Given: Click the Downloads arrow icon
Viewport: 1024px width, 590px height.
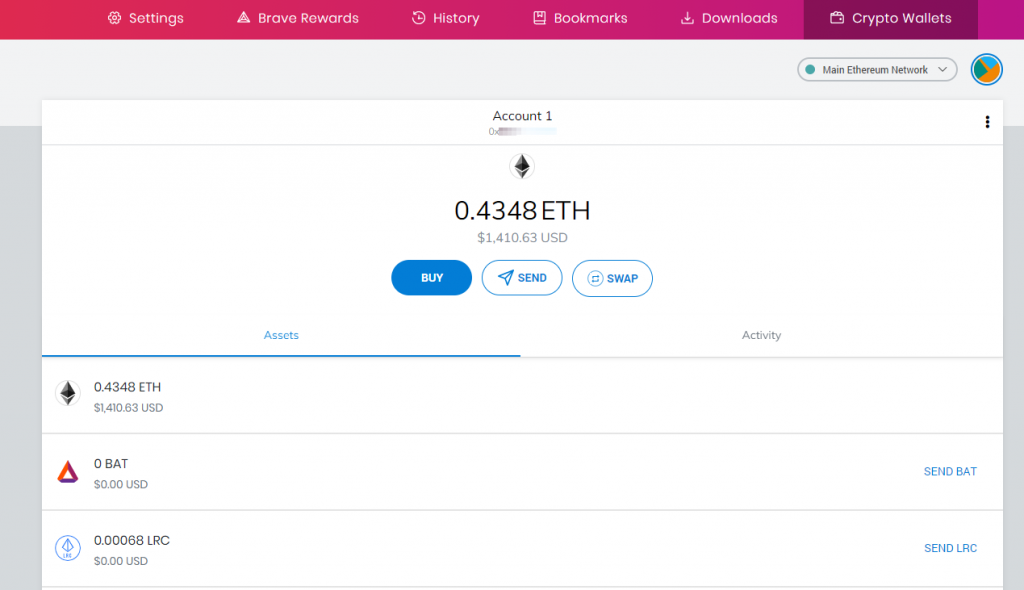Looking at the screenshot, I should coord(687,18).
